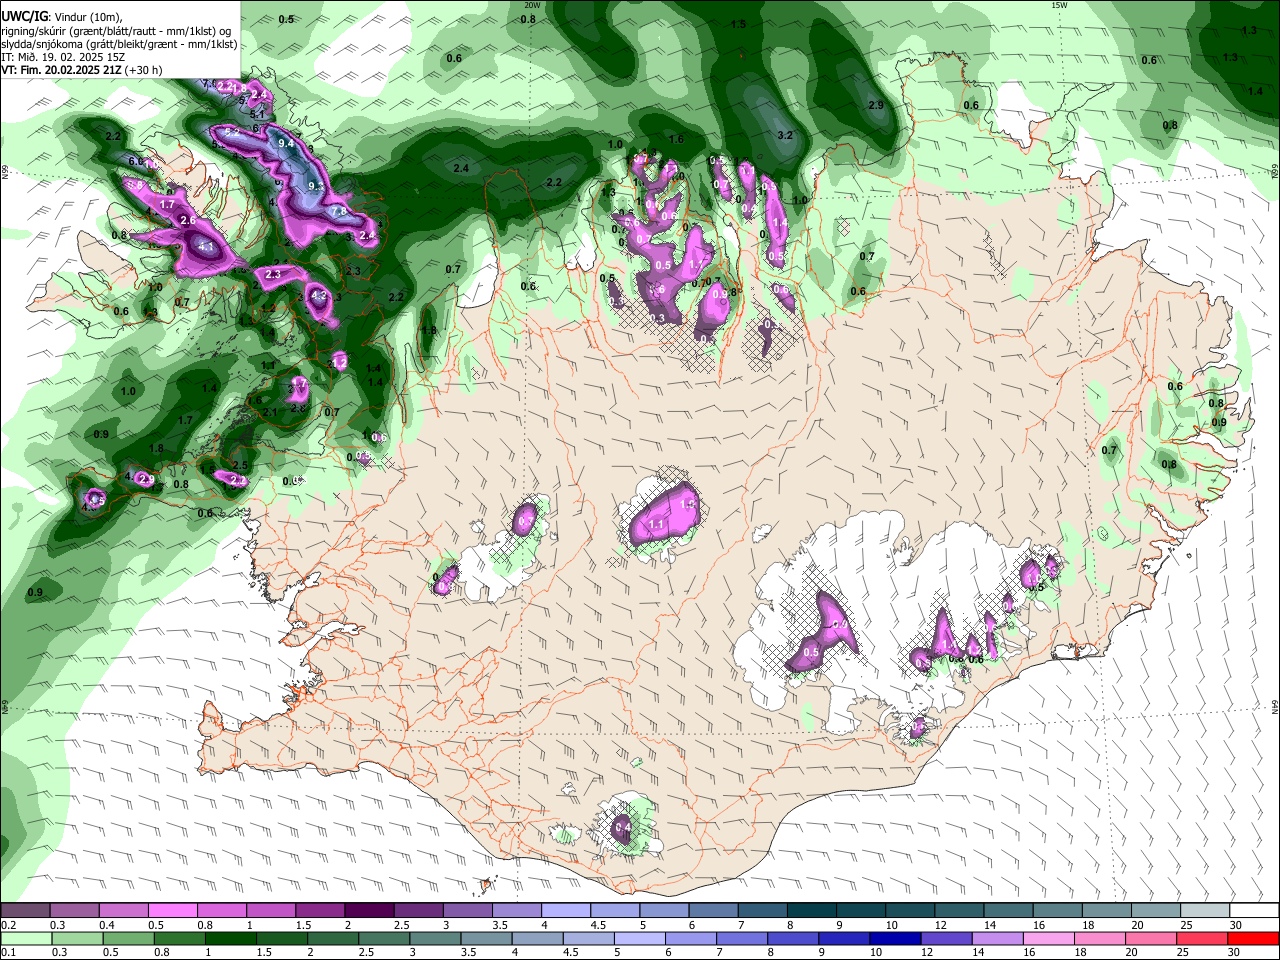Click the init time line 'IT: Mið. 19. 02. 2025 15Z'
Screen dimensions: 1280x960
click(x=63, y=57)
